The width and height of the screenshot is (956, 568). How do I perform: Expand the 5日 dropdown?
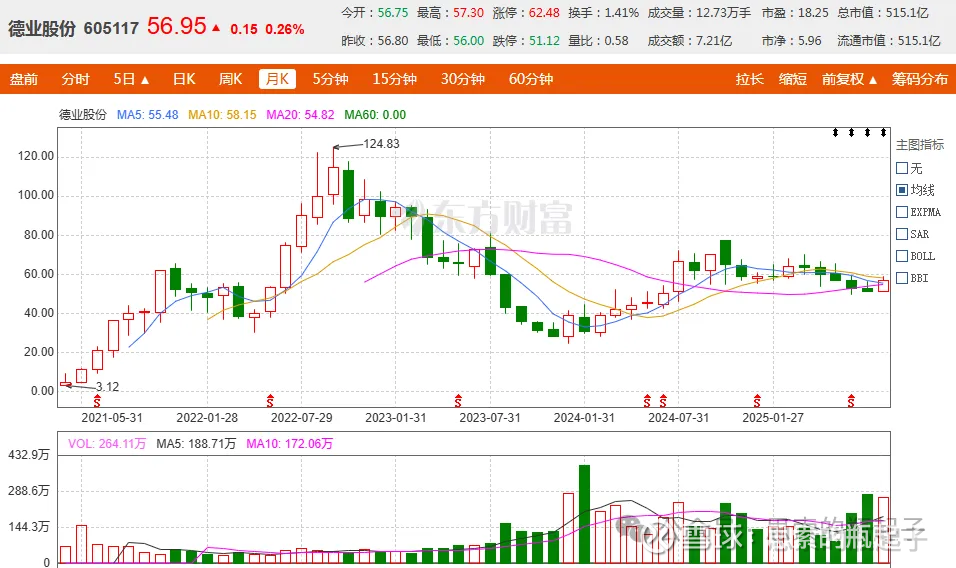point(131,79)
